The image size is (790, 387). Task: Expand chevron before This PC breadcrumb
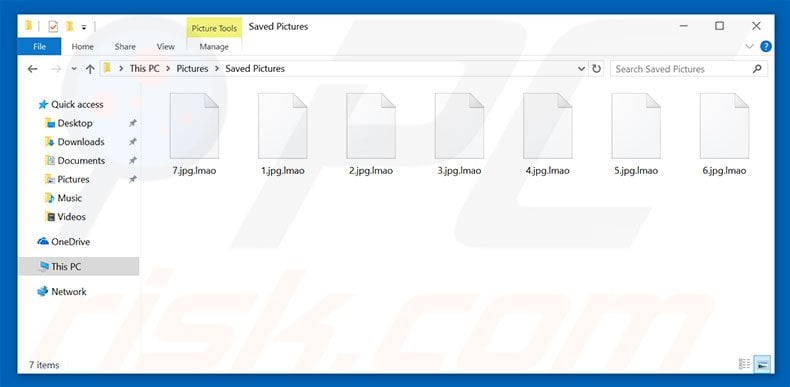click(x=121, y=69)
